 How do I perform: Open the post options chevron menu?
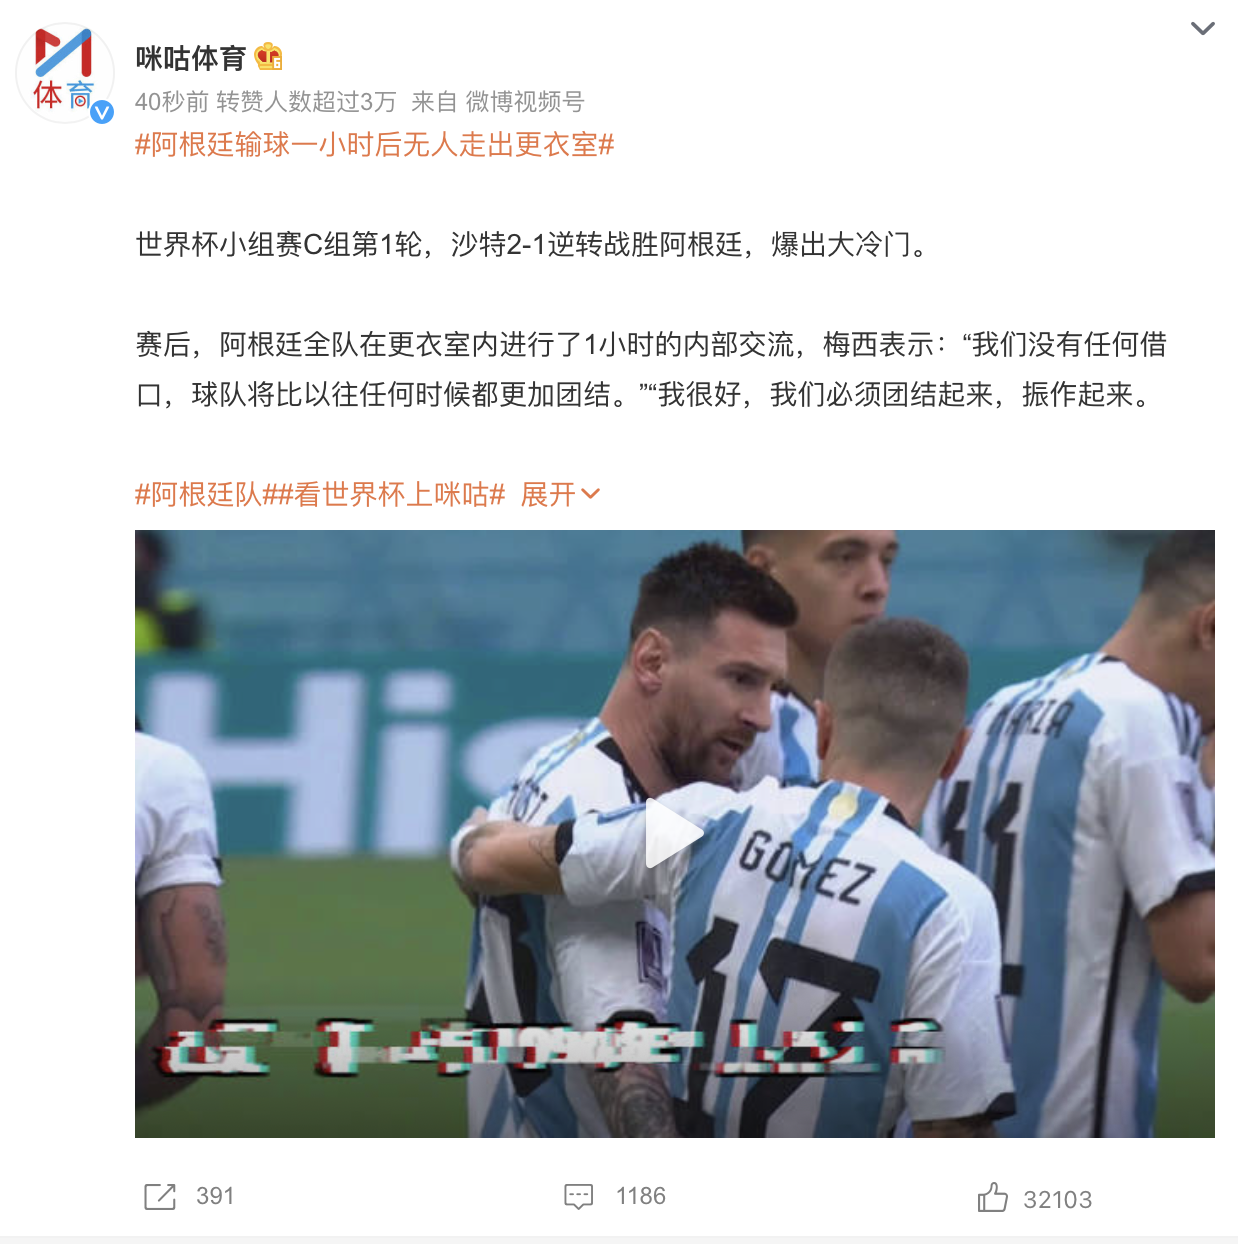tap(1203, 28)
